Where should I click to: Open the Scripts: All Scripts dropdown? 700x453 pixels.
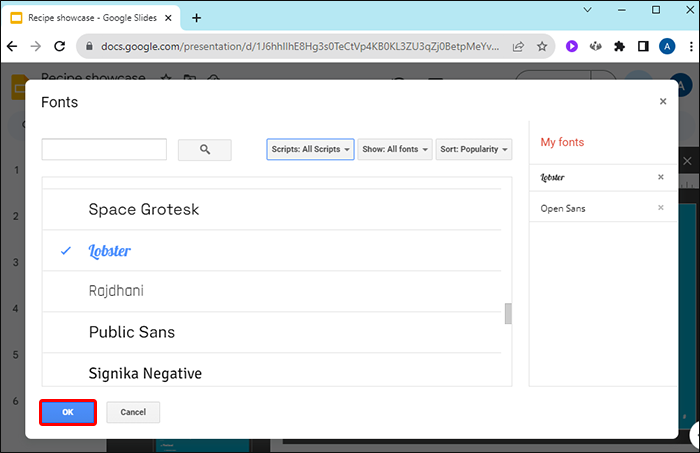point(310,150)
